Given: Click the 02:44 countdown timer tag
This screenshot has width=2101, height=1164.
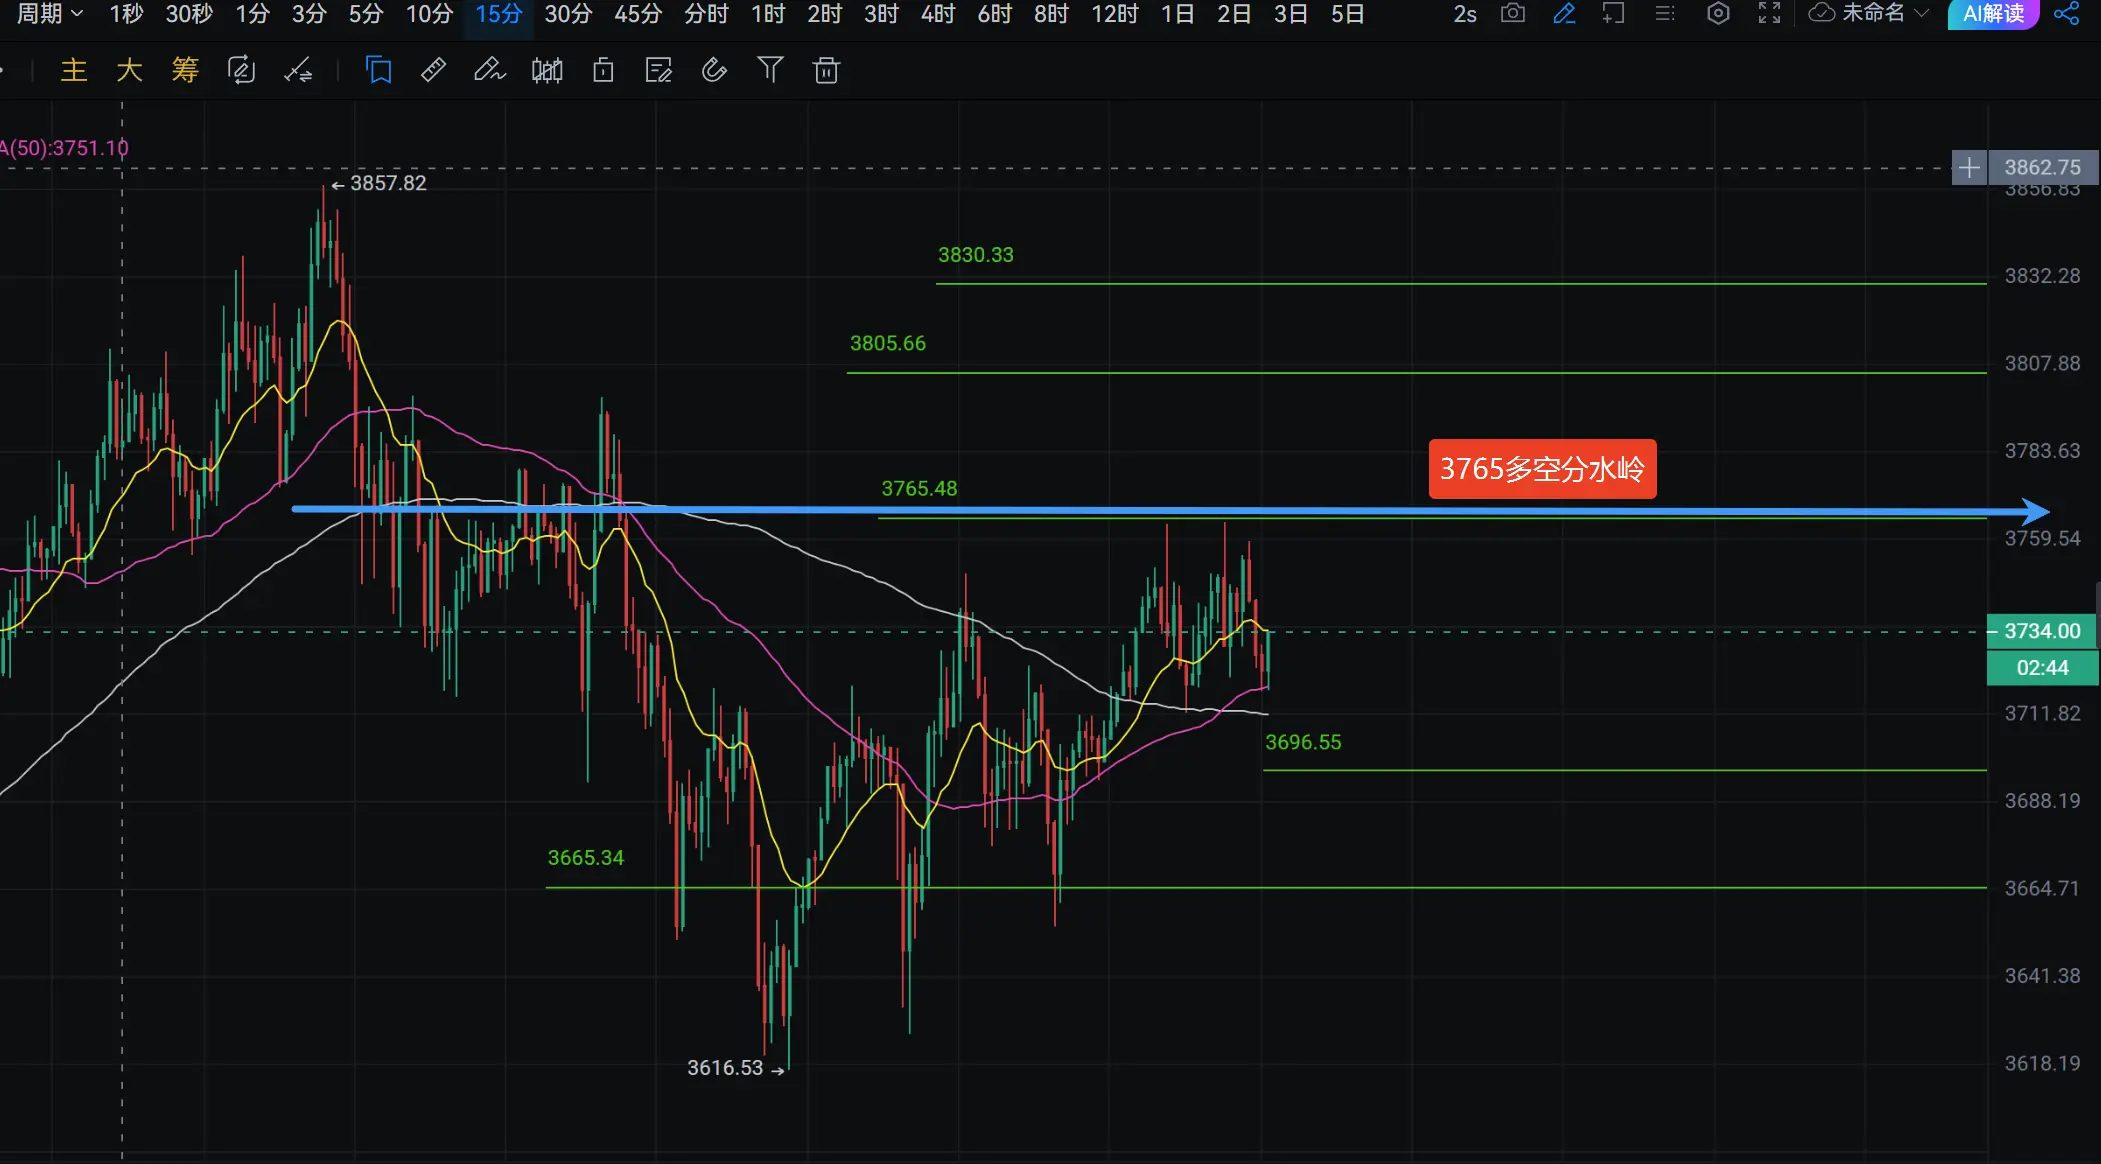Looking at the screenshot, I should coord(2042,668).
